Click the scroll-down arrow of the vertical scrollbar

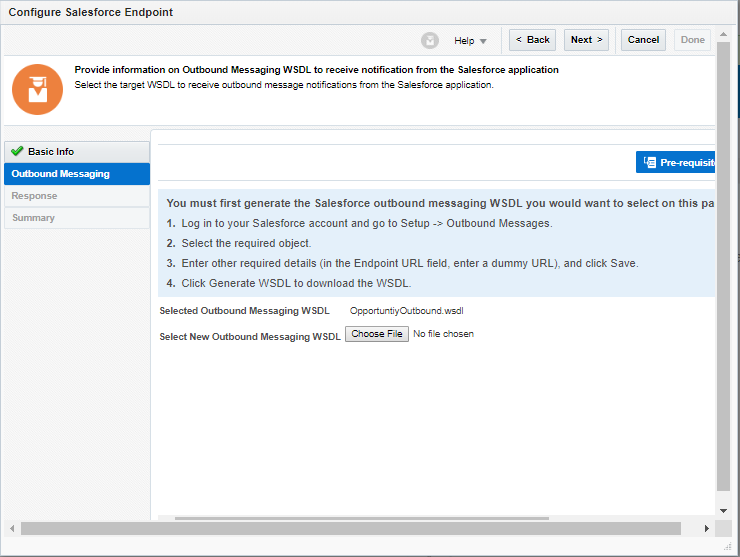[x=723, y=511]
